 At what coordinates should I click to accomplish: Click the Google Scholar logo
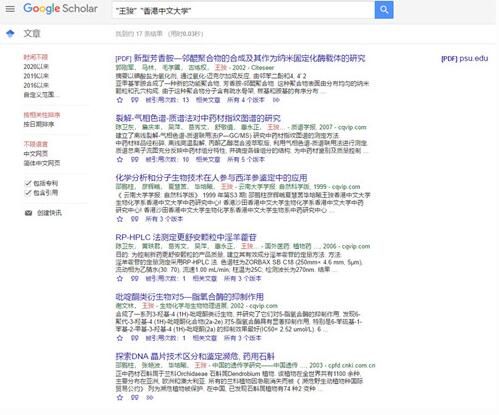pos(60,9)
